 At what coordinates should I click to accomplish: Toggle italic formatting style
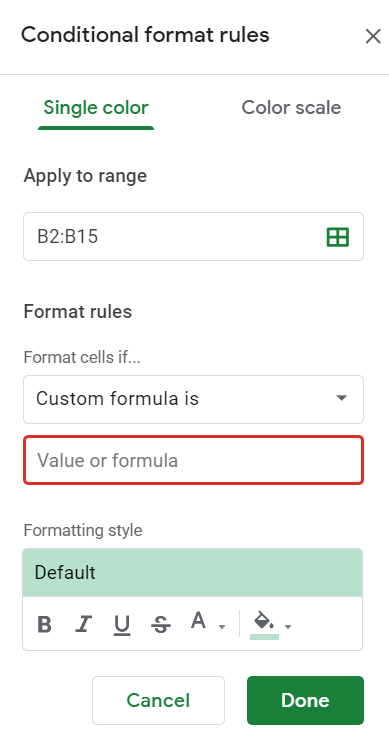click(83, 625)
